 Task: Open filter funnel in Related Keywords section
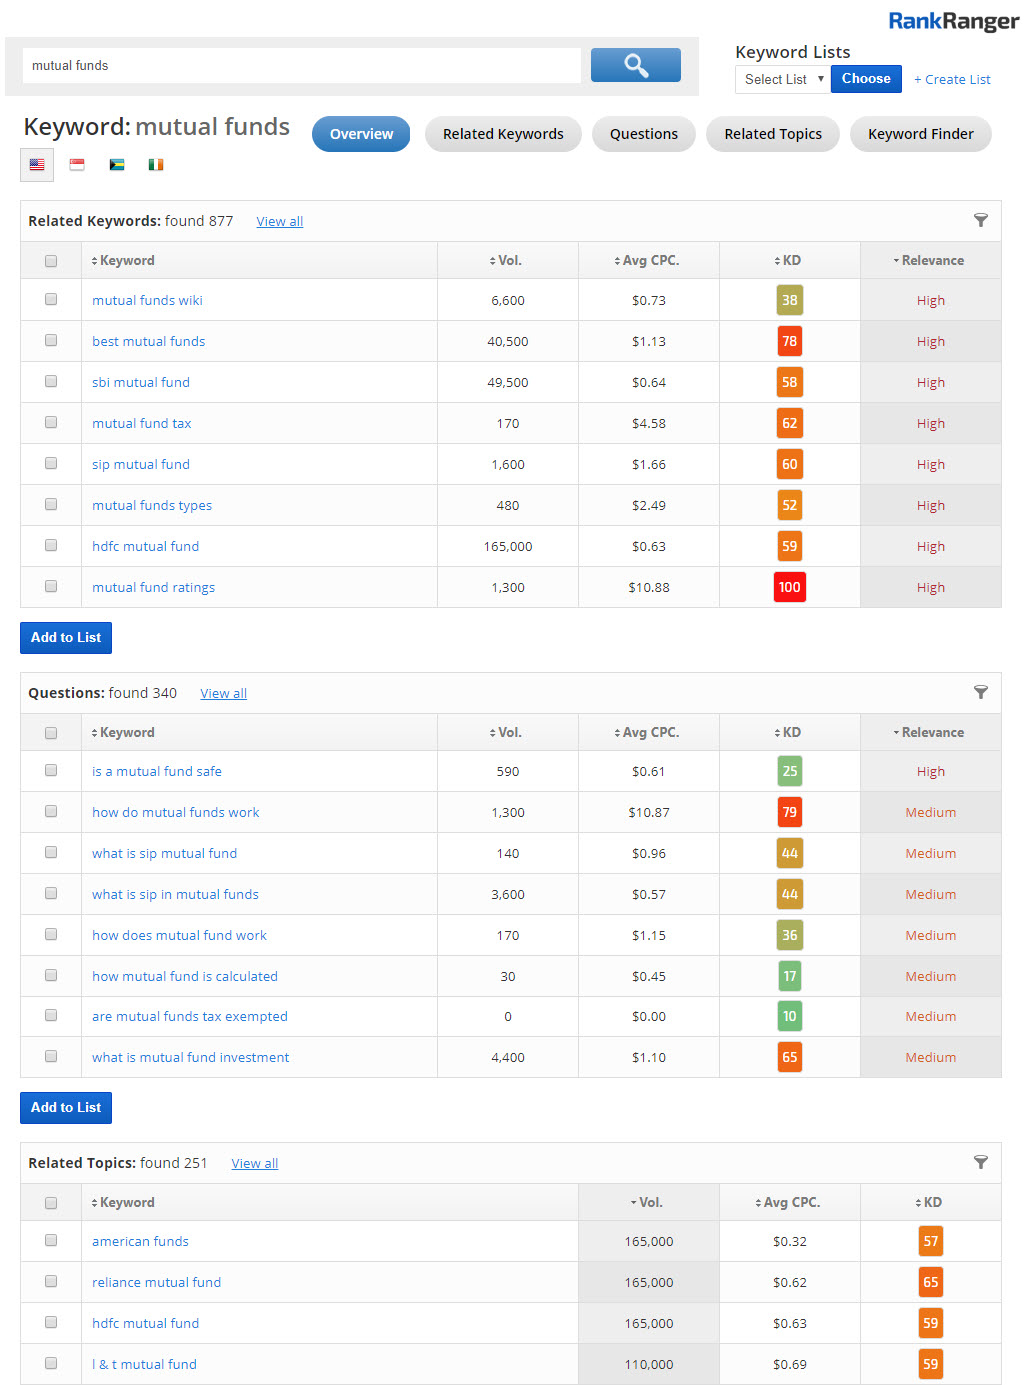point(980,221)
